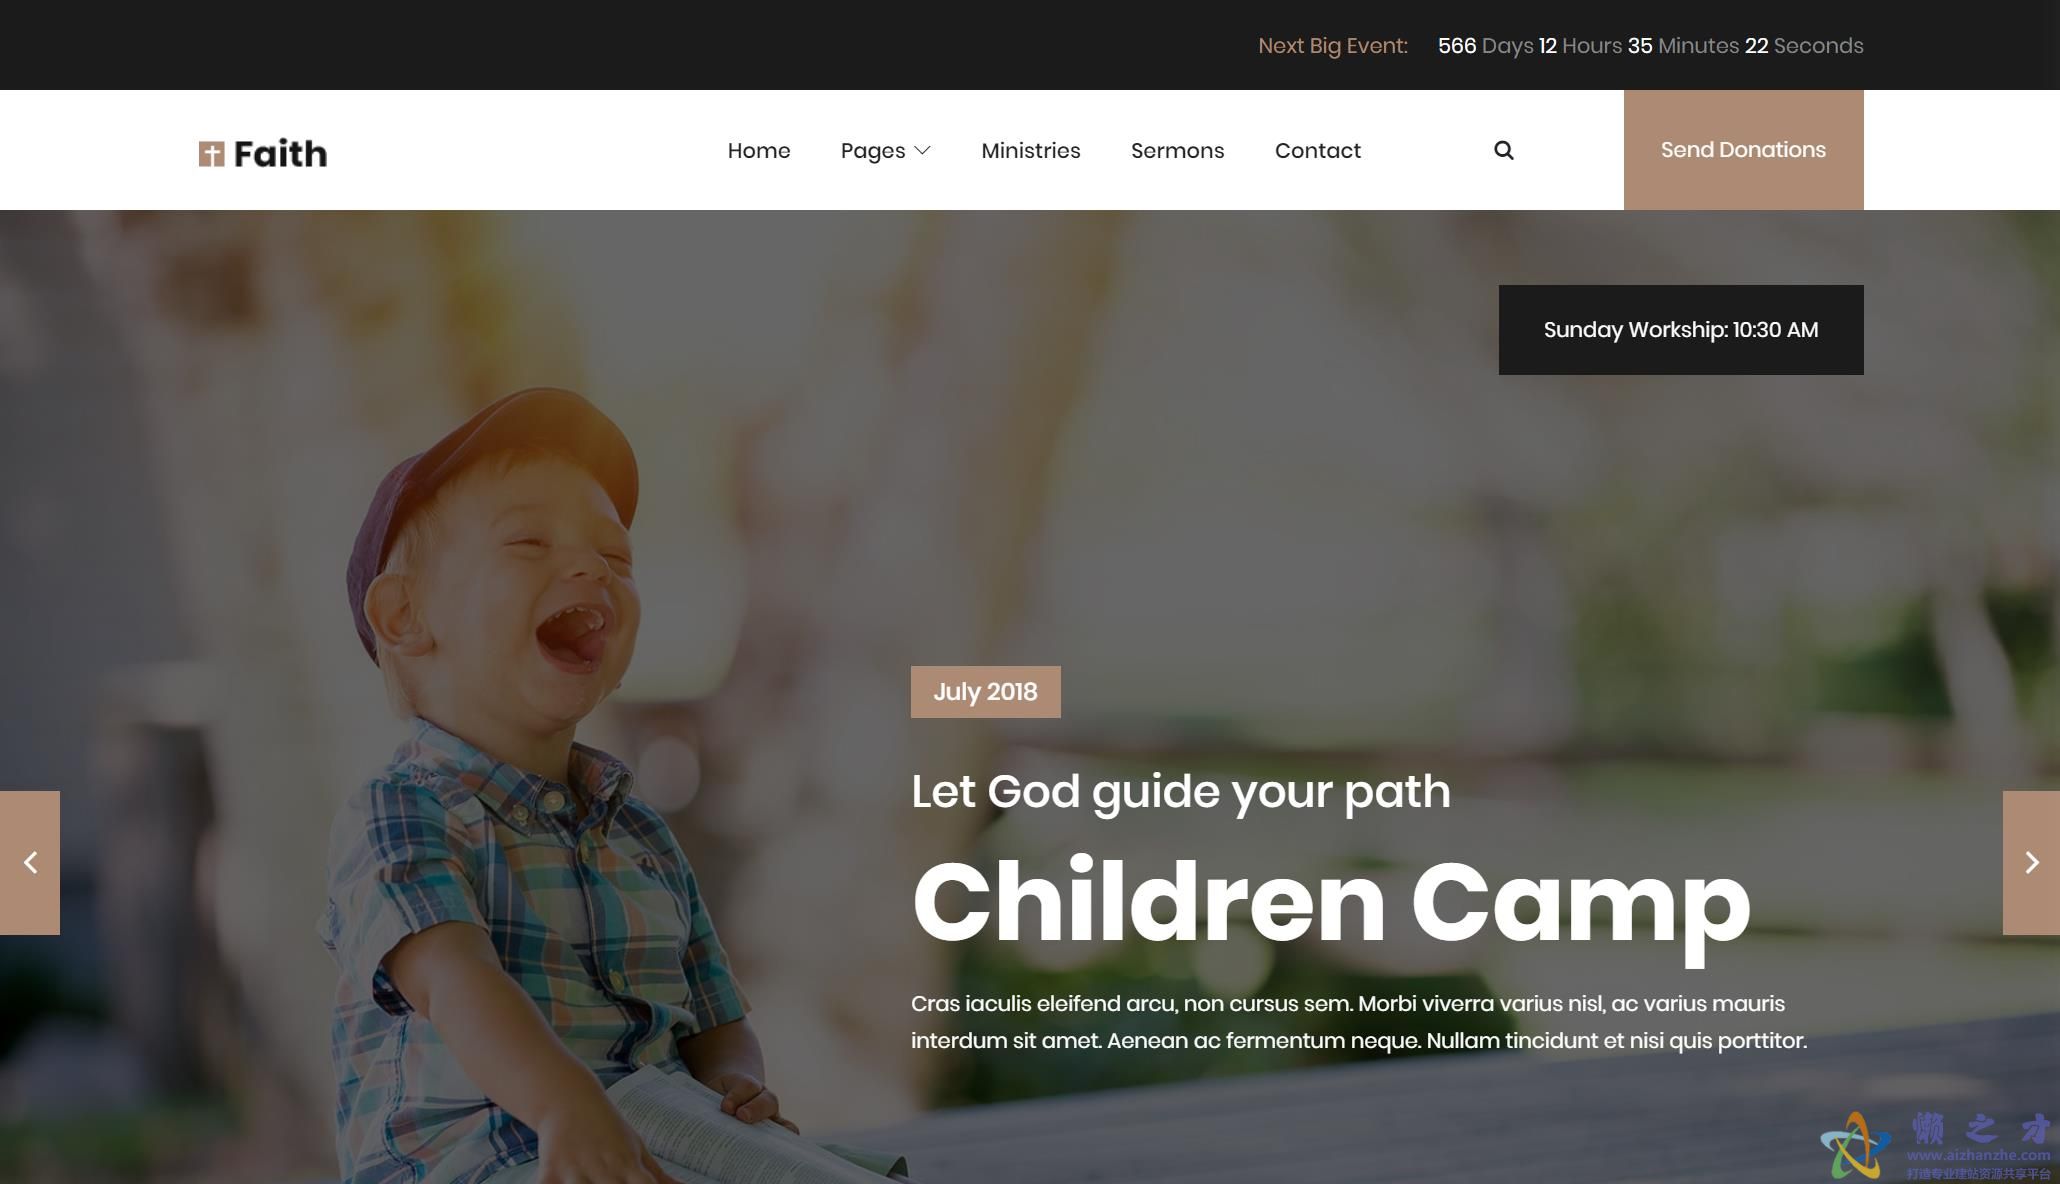Expand the Pages dropdown chevron
2060x1184 pixels.
[923, 150]
